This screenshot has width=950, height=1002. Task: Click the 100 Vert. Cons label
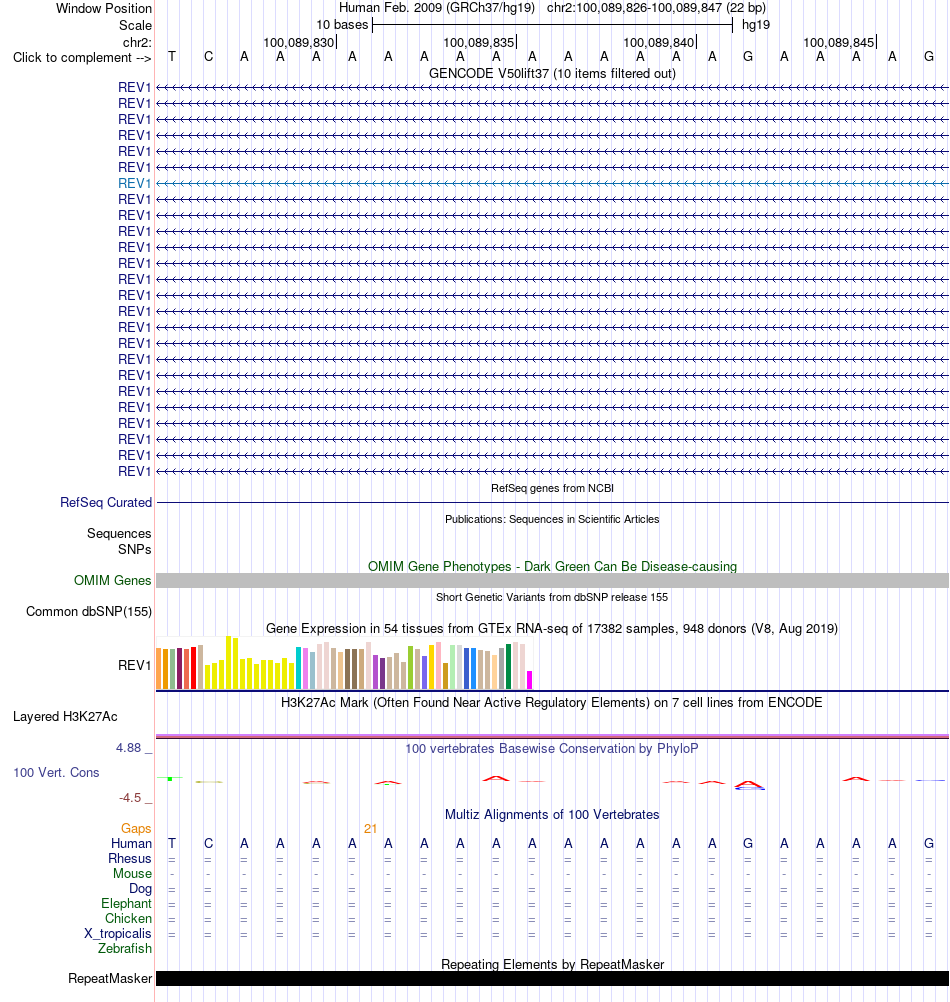coord(56,773)
